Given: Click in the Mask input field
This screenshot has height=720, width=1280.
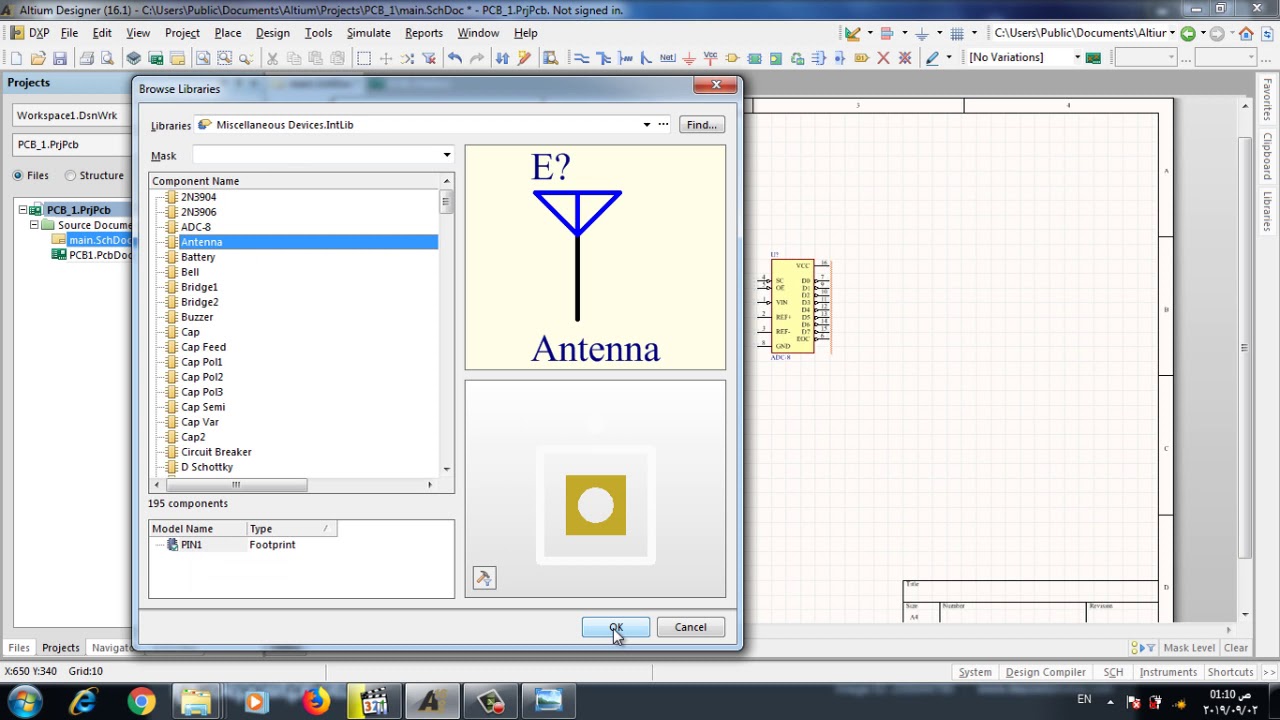Looking at the screenshot, I should (316, 155).
